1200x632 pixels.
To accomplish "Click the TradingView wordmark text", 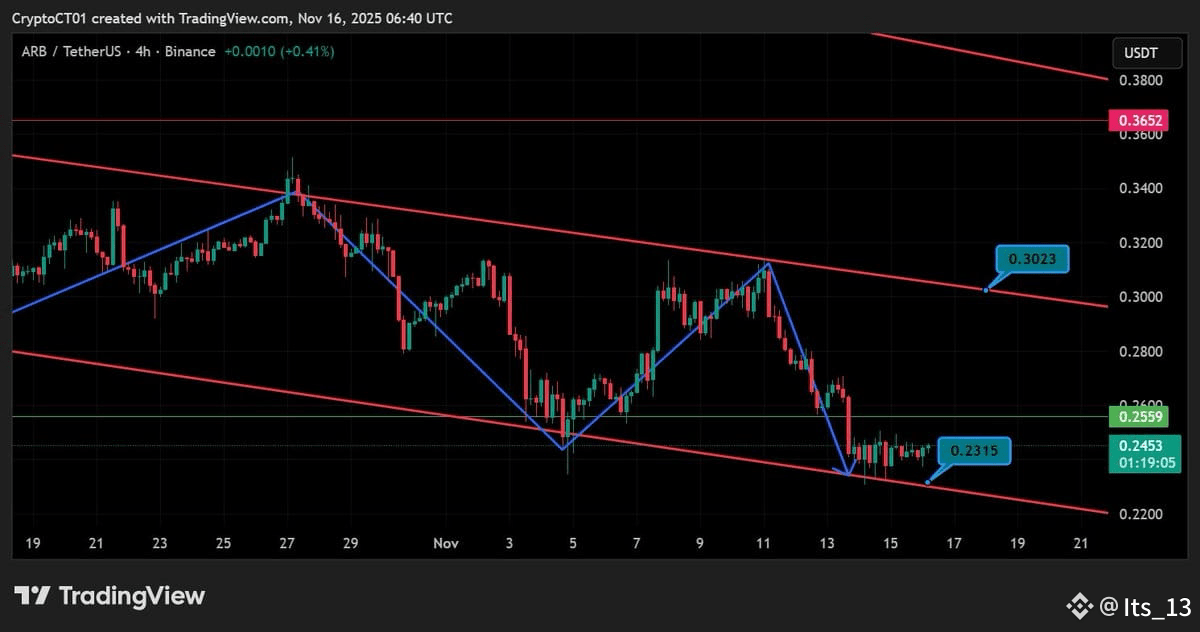I will (x=132, y=596).
